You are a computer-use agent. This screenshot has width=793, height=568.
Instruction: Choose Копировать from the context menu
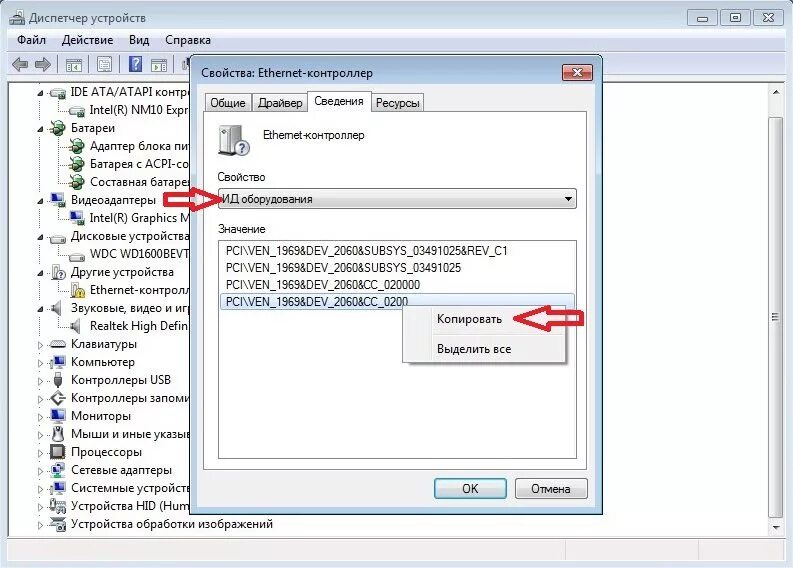[x=484, y=319]
